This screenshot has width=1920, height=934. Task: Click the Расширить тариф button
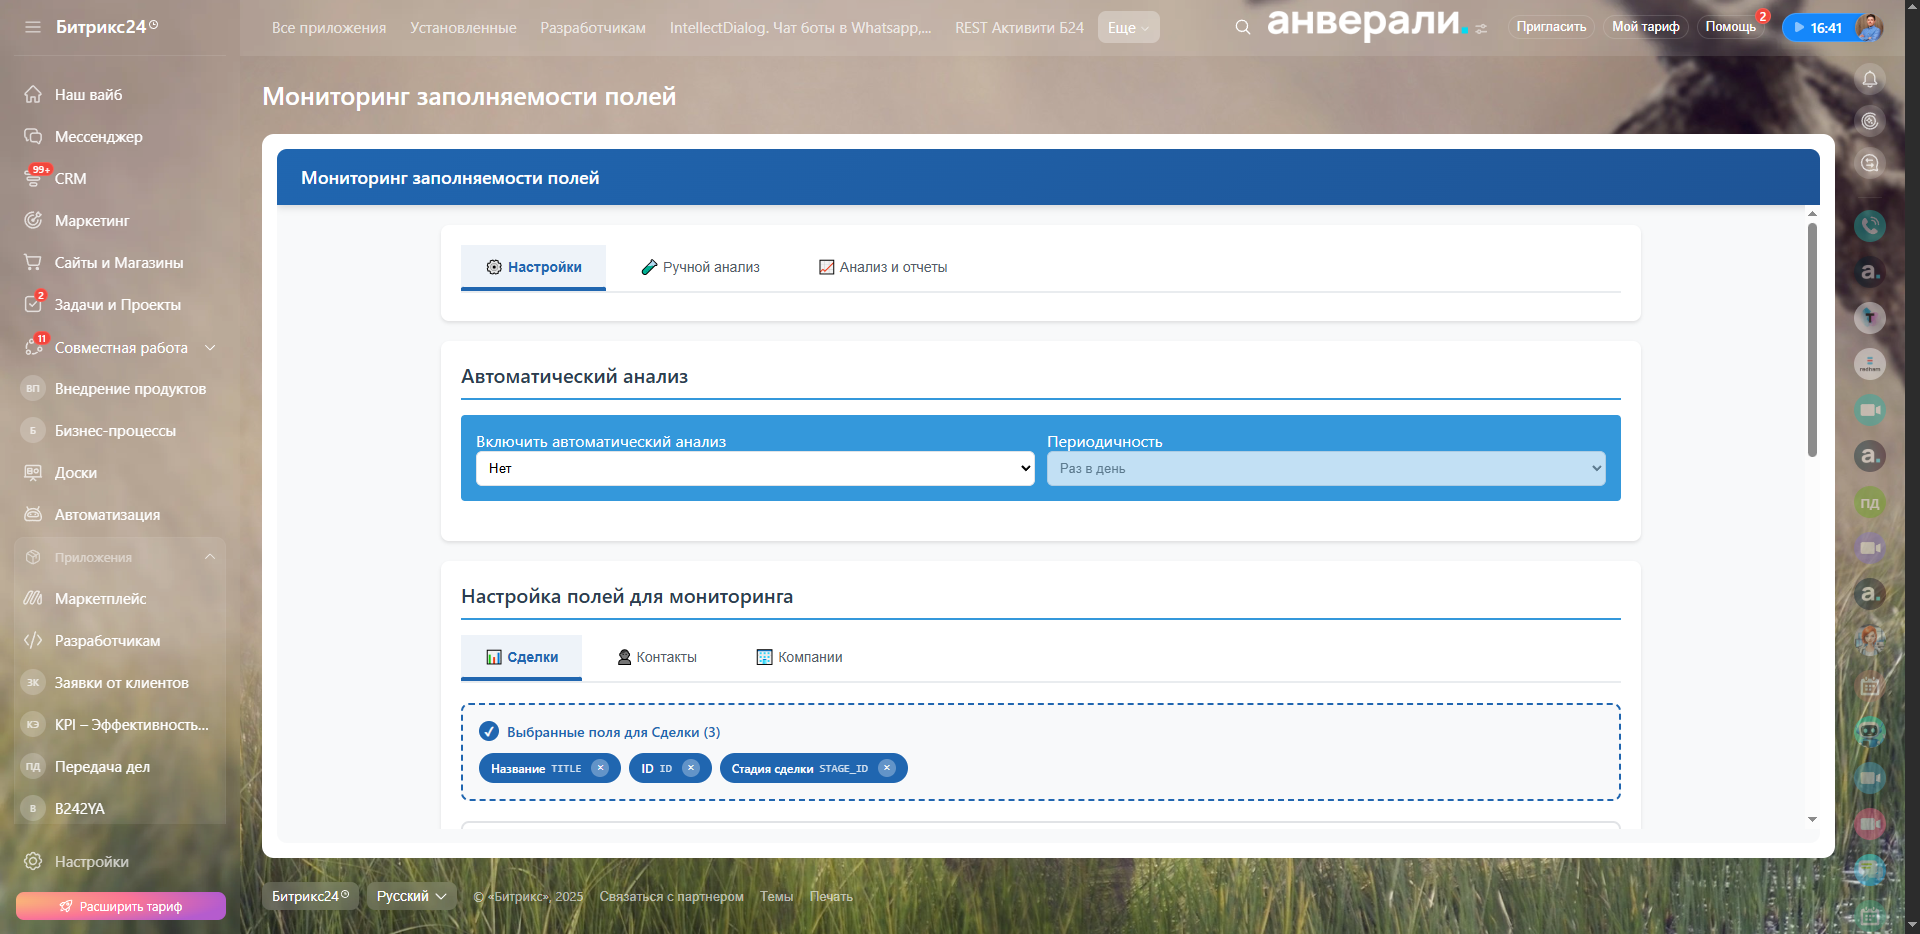click(121, 906)
